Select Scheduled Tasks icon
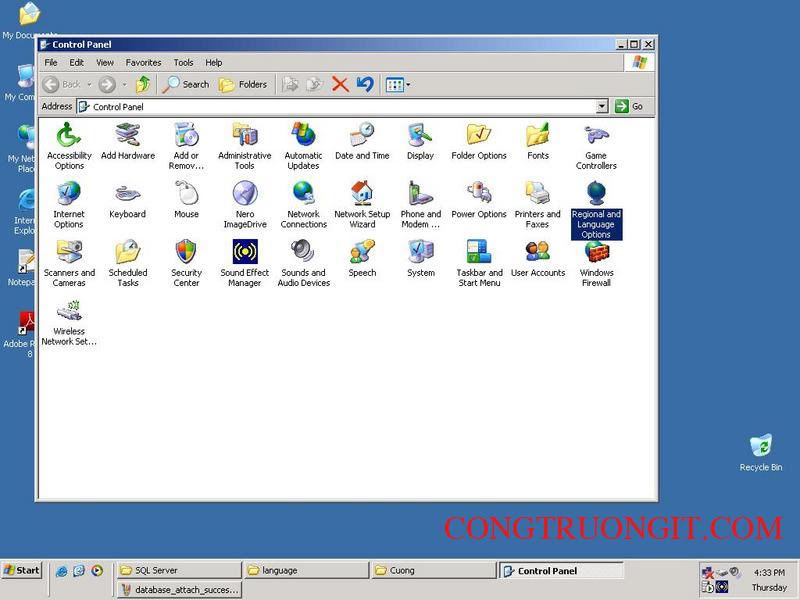This screenshot has width=800, height=600. pyautogui.click(x=128, y=263)
